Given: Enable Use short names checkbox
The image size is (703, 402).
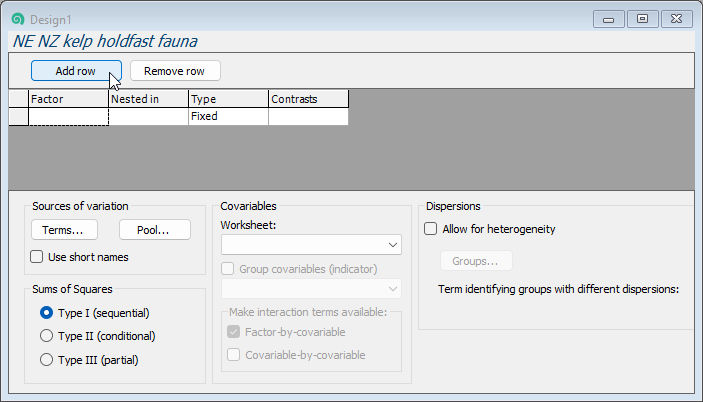Looking at the screenshot, I should coord(37,257).
